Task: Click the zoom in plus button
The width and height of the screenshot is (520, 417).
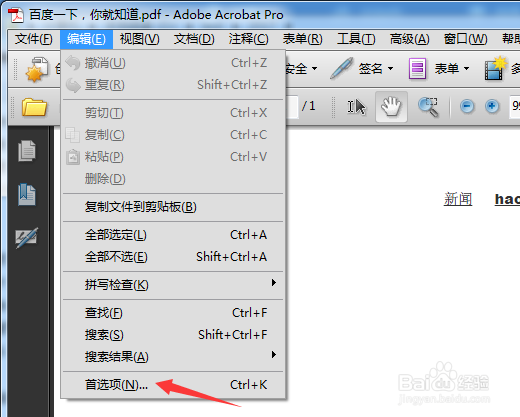Action: [492, 107]
